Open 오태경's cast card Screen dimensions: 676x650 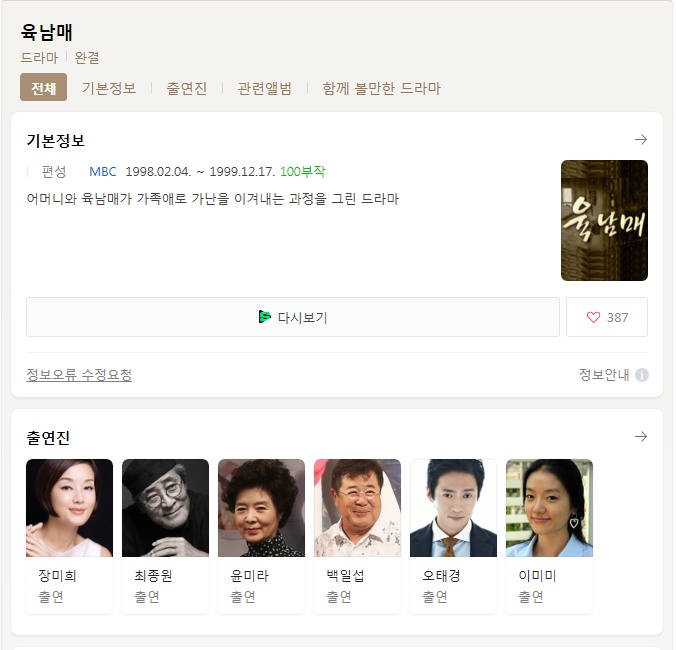coord(454,536)
